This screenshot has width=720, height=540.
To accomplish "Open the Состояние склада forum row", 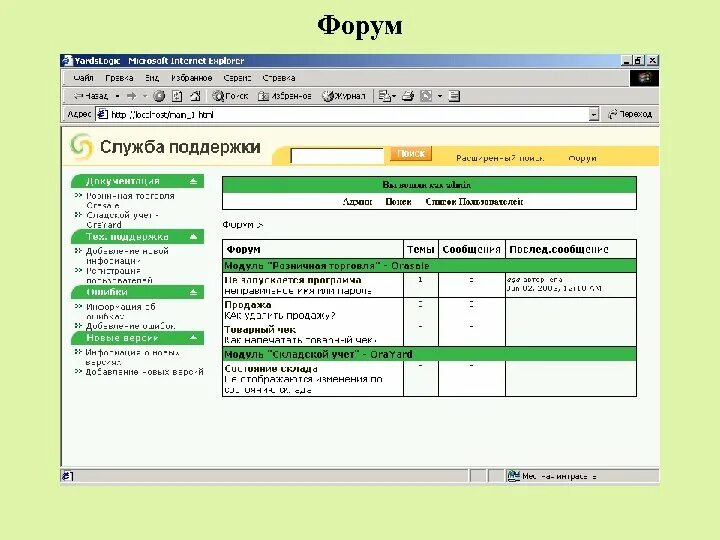I will (271, 369).
